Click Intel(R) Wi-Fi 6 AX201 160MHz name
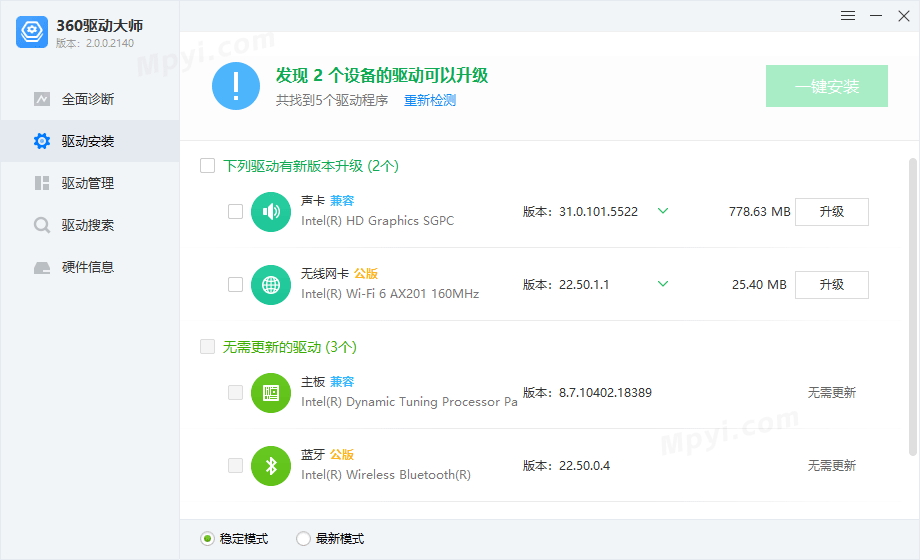This screenshot has height=560, width=920. [390, 294]
